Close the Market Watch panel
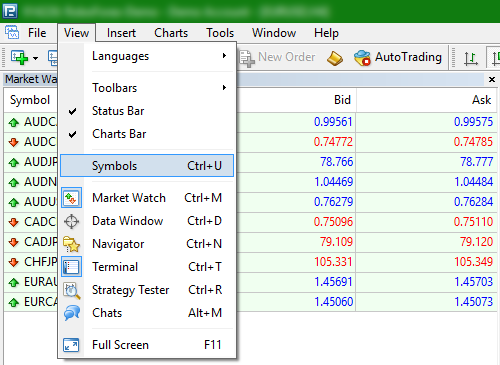The image size is (500, 365). 492,79
